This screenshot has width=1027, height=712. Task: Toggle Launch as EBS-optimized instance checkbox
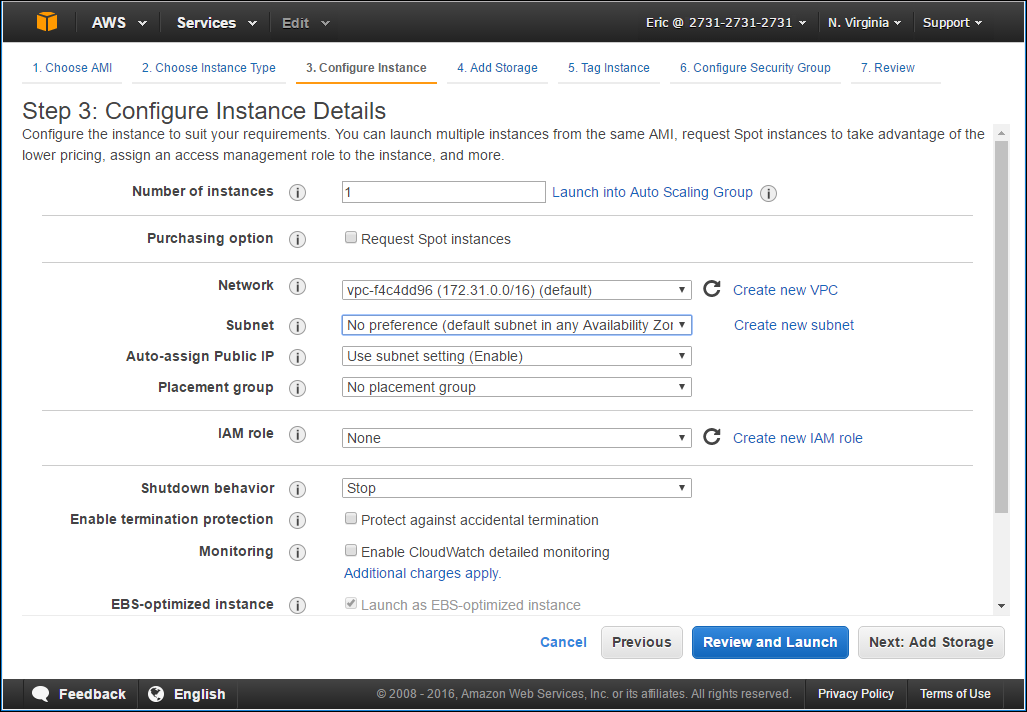click(351, 603)
